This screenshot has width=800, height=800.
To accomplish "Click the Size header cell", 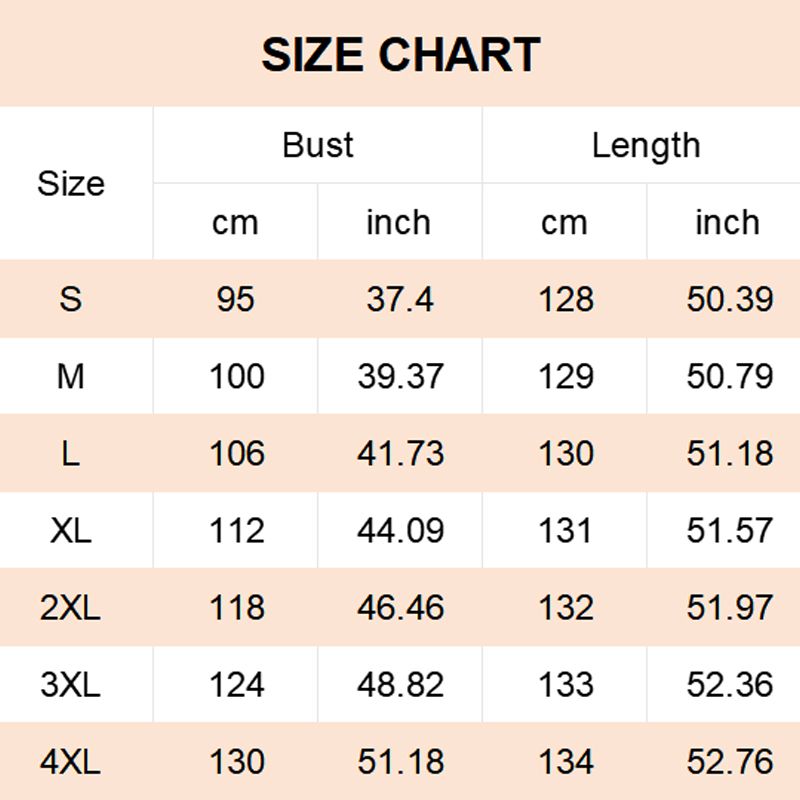I will (x=71, y=184).
